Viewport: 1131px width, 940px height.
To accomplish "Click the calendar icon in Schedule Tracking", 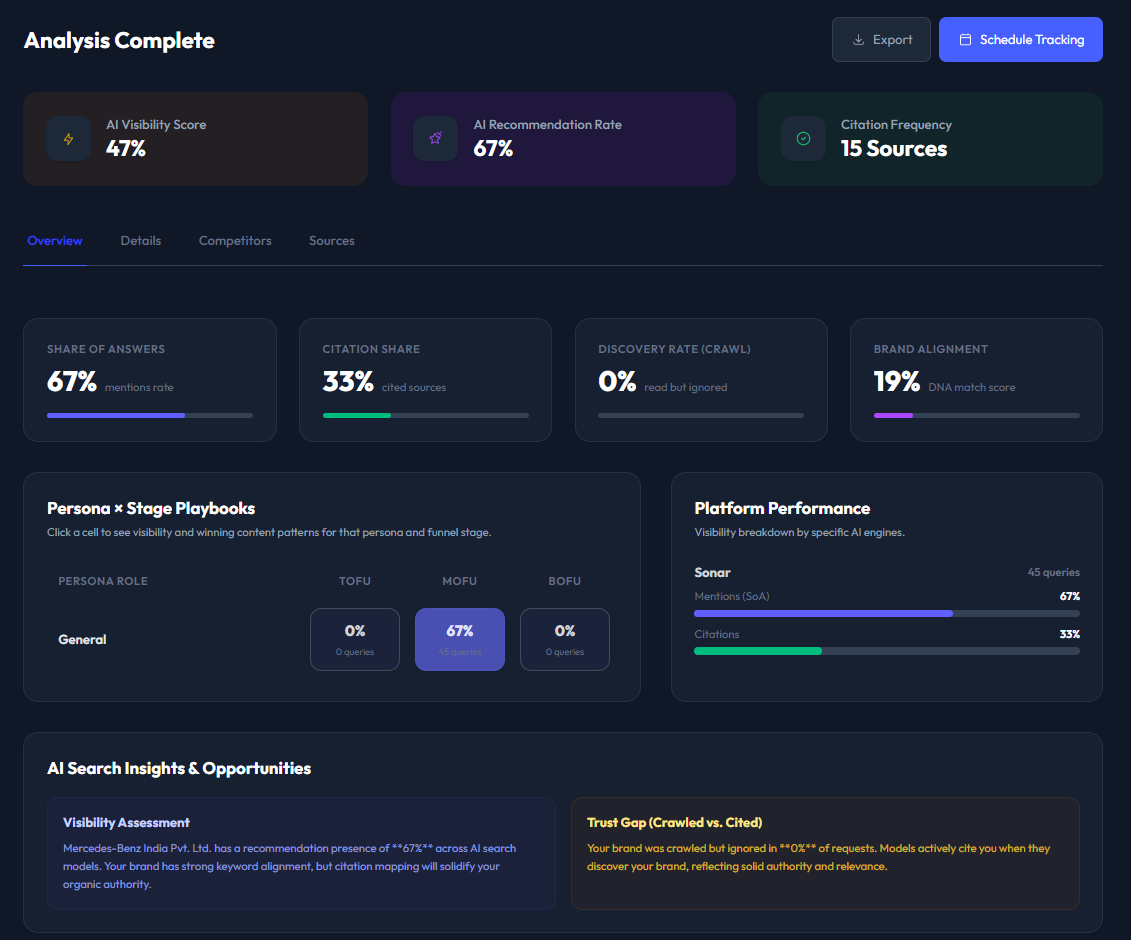I will point(965,40).
